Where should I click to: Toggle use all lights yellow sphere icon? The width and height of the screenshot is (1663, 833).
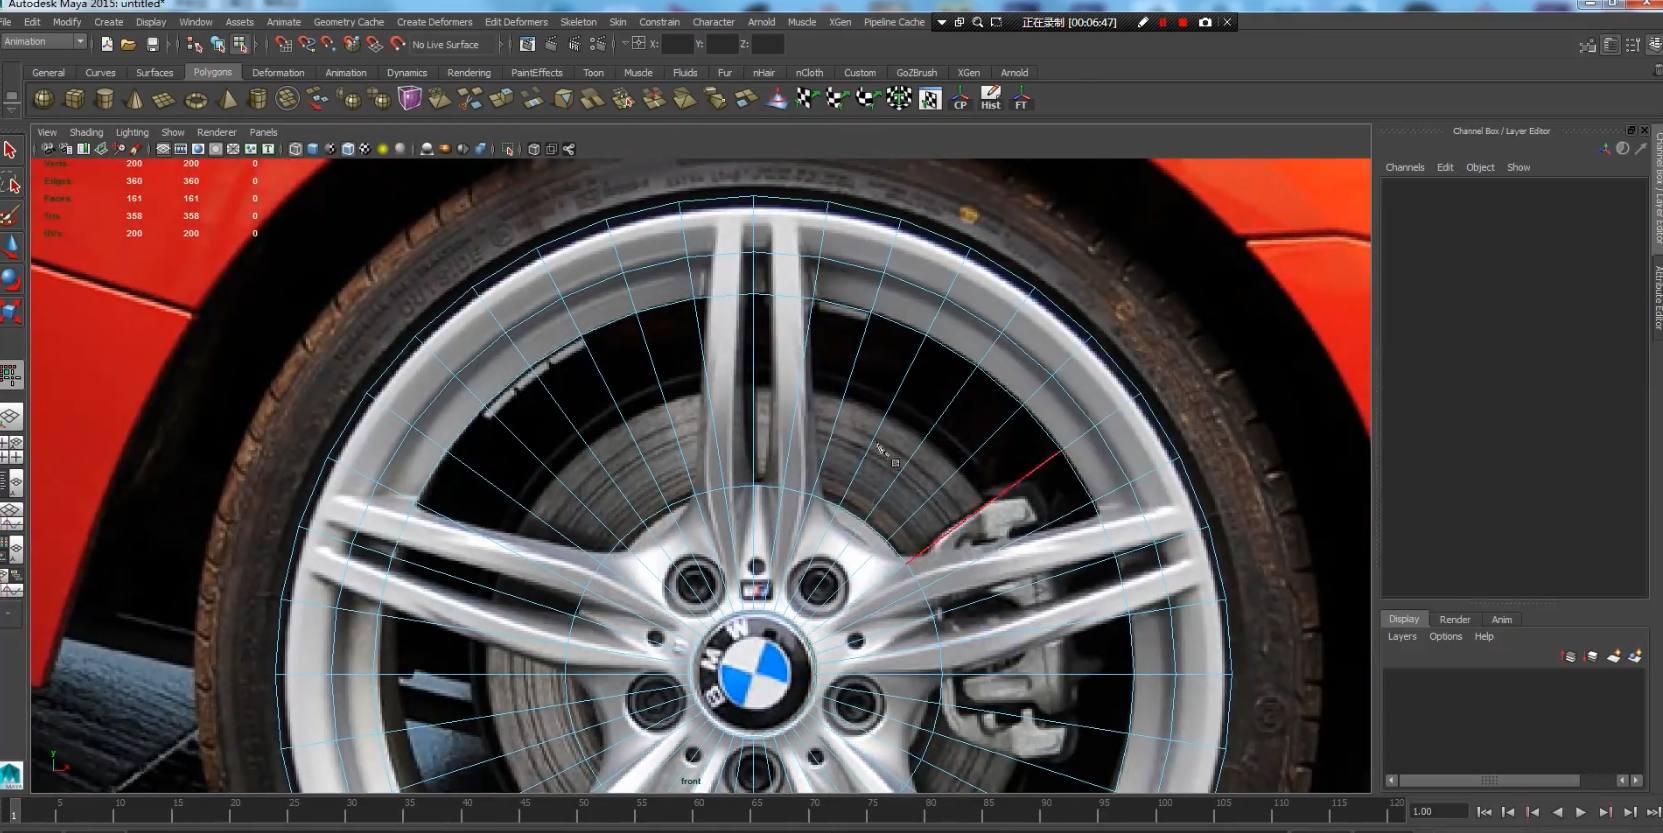382,149
